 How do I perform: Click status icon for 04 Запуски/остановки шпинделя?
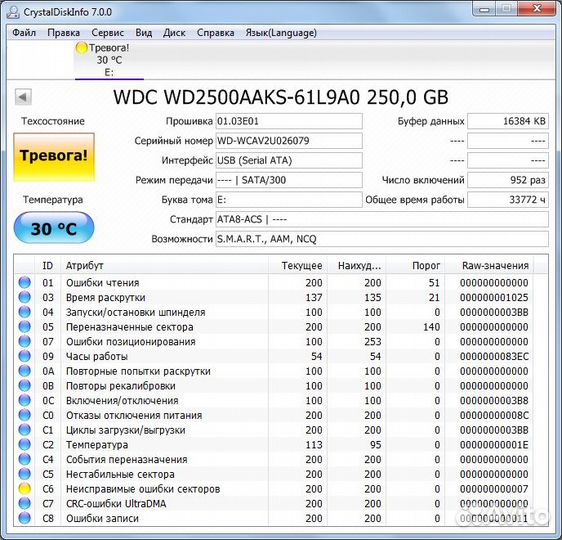(x=25, y=312)
